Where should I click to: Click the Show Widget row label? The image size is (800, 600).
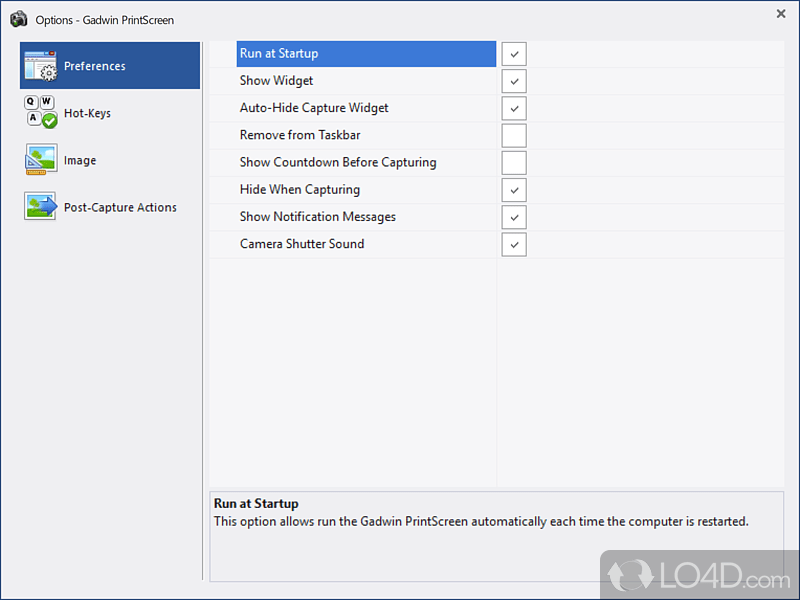click(x=276, y=81)
